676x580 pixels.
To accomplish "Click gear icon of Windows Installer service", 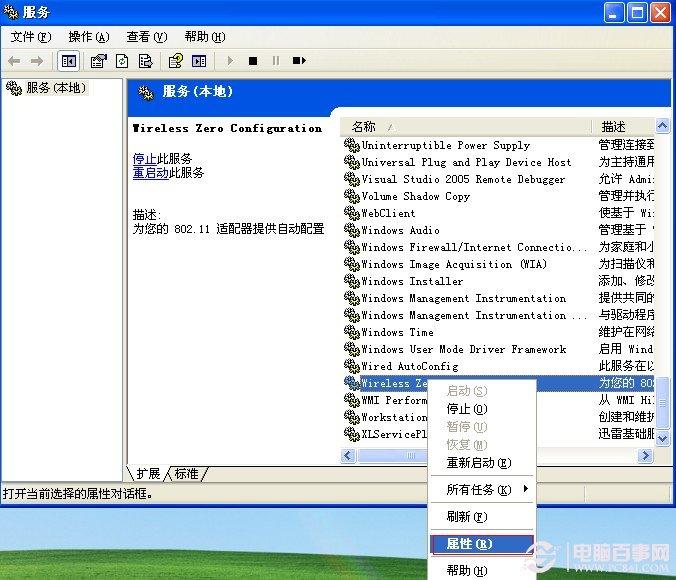I will 352,281.
